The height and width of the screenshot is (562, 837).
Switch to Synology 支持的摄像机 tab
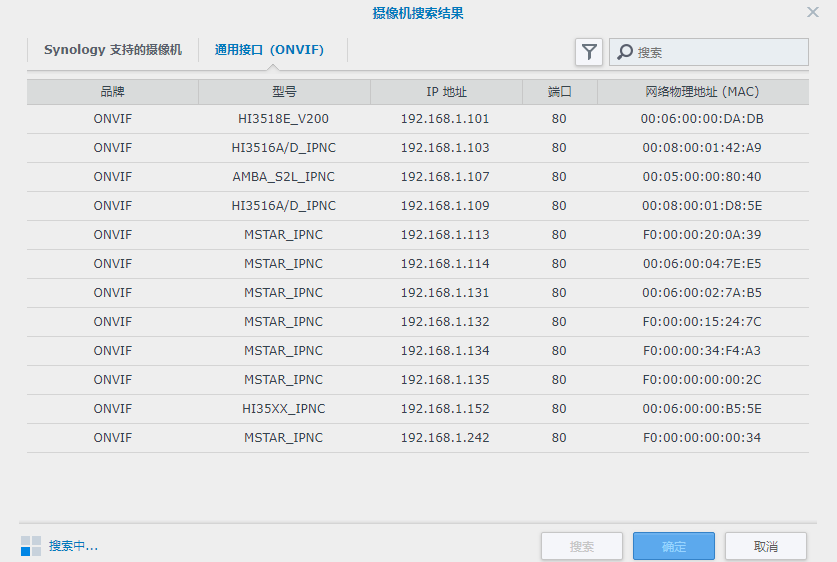coord(113,50)
